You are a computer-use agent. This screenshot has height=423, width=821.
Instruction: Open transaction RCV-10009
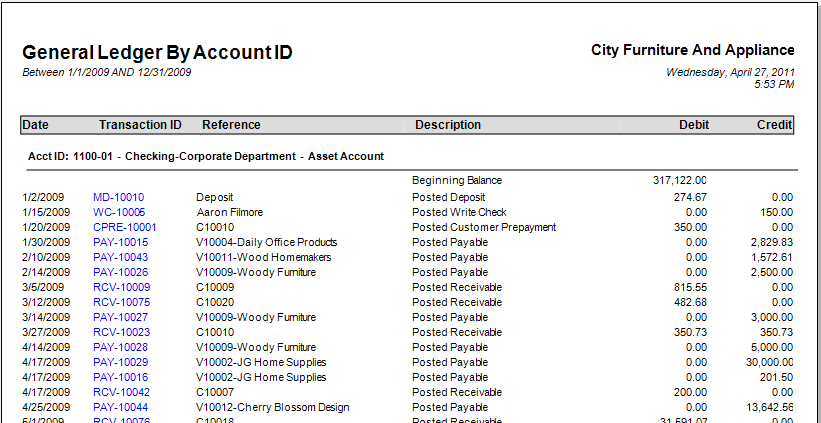(121, 287)
